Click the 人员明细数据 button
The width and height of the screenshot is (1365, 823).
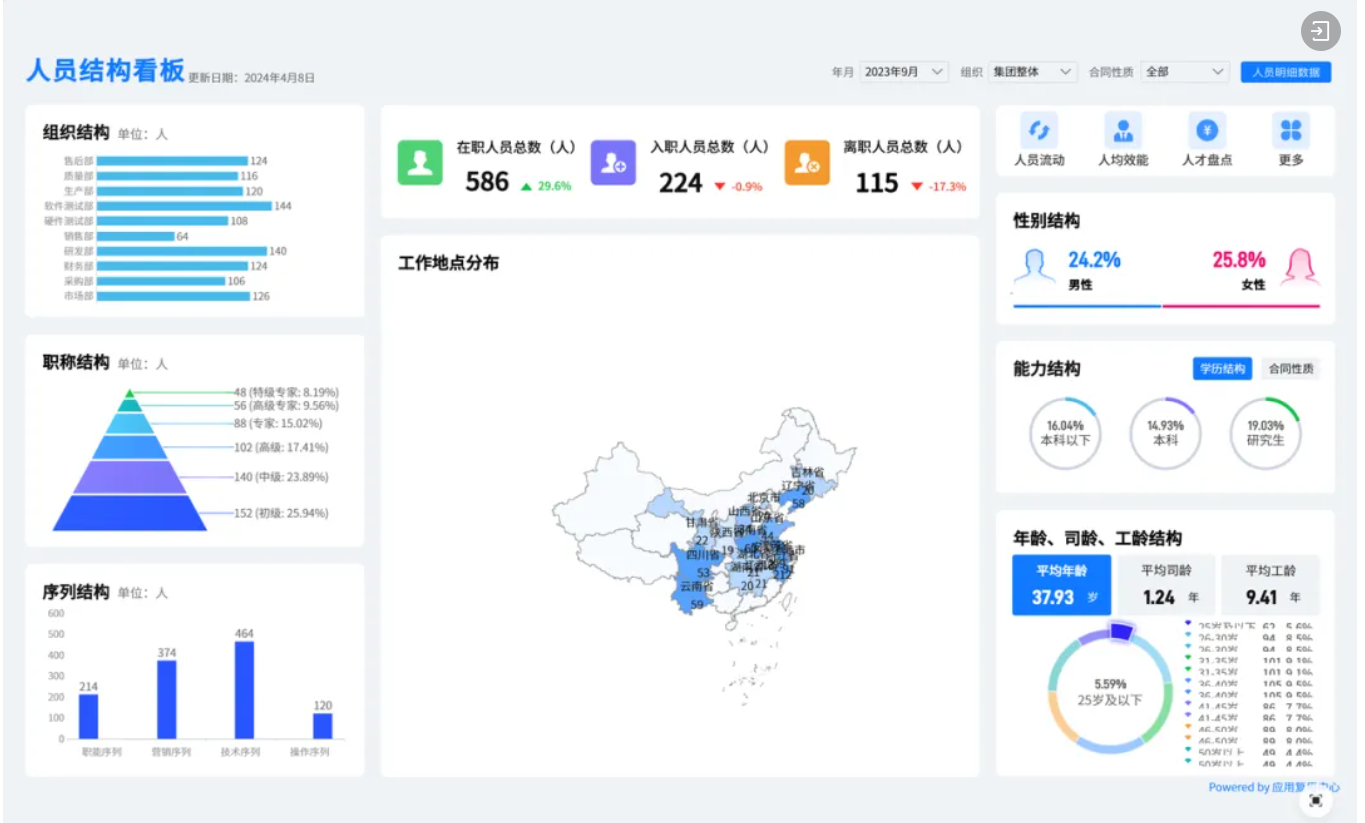pos(1286,72)
